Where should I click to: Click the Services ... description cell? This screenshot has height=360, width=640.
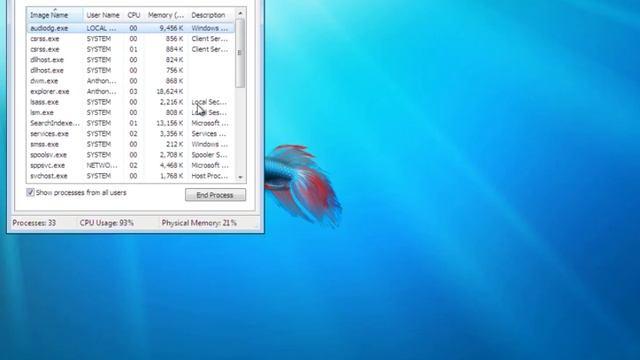point(209,134)
